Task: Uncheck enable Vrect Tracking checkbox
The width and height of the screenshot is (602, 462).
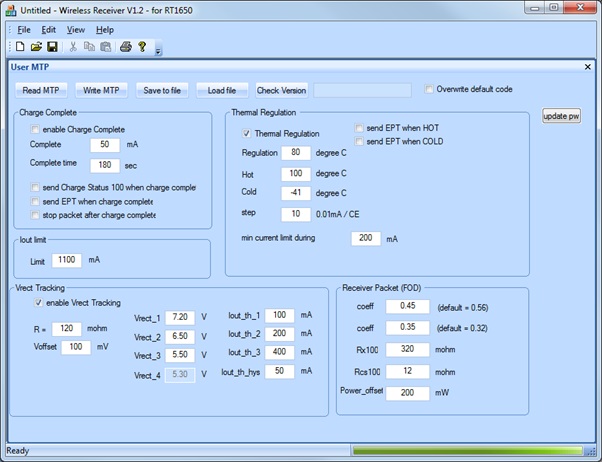Action: click(38, 303)
